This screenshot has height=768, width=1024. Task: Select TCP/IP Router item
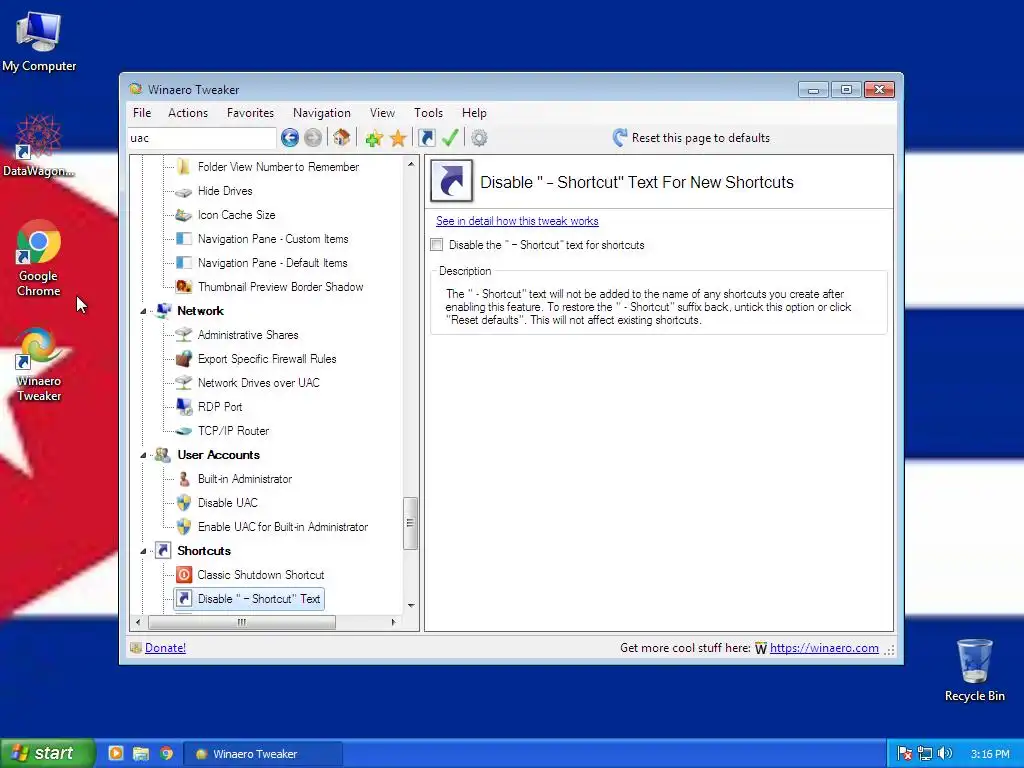[233, 431]
